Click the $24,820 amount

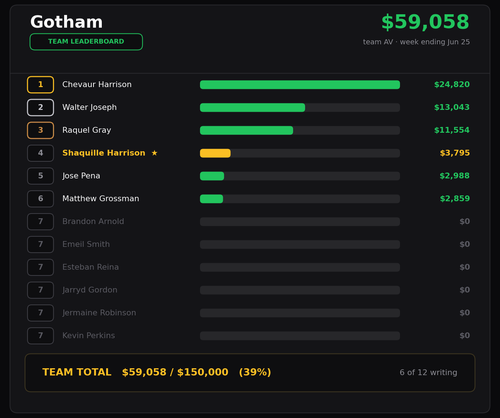point(452,85)
